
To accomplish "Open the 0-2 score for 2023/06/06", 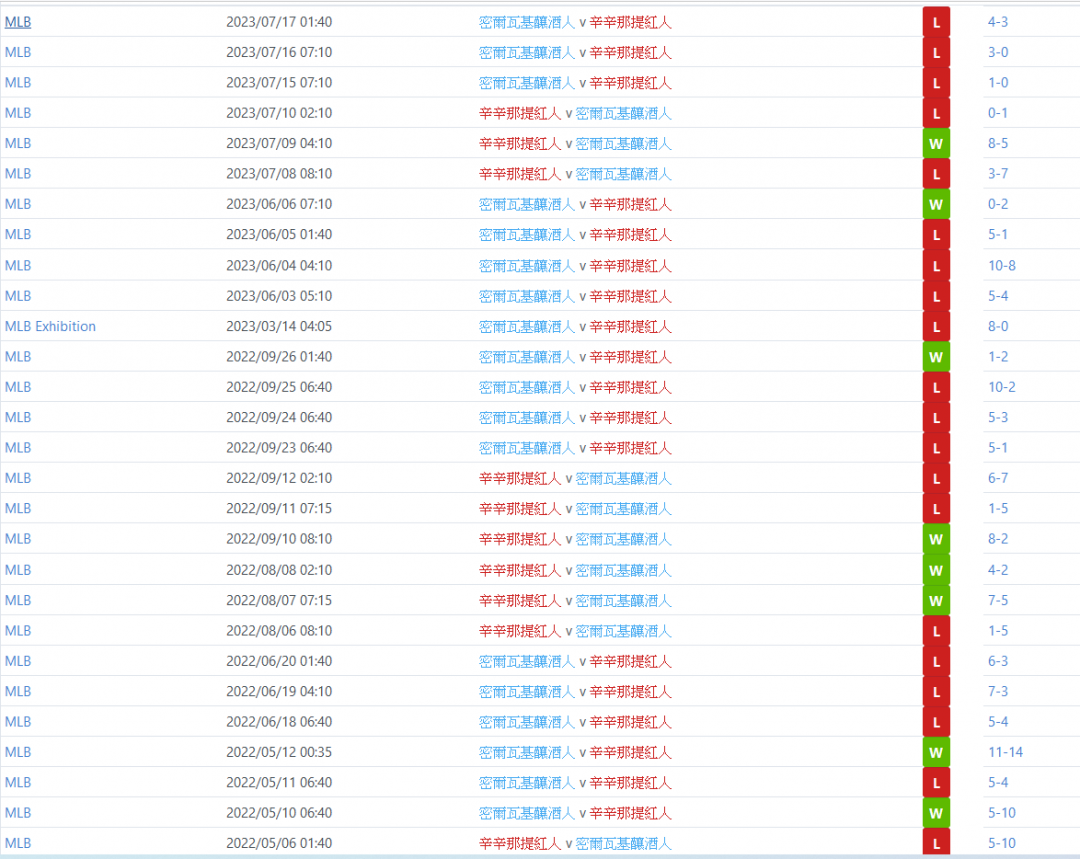I will click(x=998, y=204).
